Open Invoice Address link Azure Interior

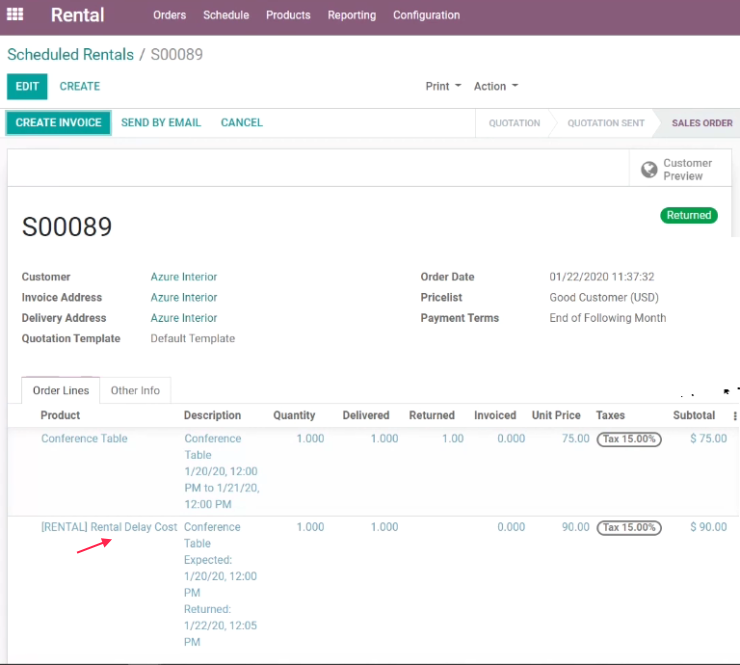point(184,298)
